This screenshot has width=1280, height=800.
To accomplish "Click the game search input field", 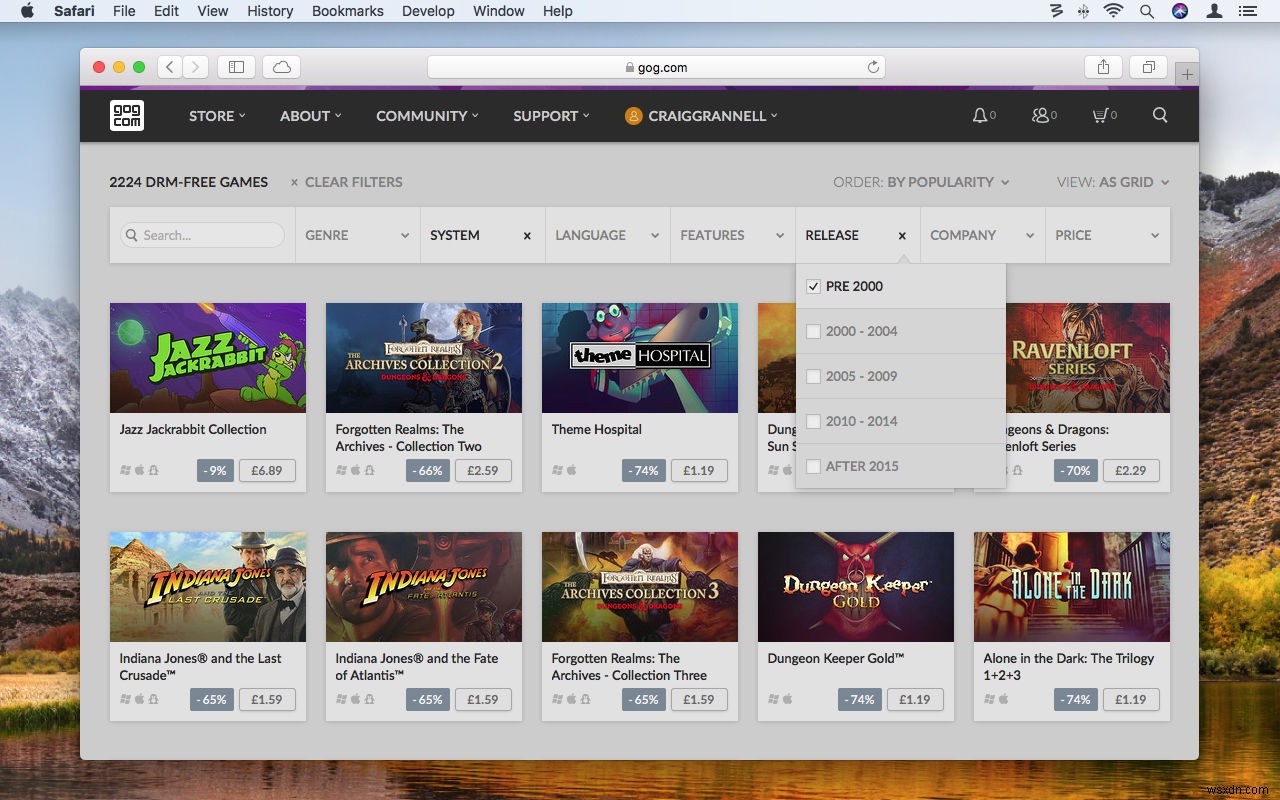I will click(203, 235).
